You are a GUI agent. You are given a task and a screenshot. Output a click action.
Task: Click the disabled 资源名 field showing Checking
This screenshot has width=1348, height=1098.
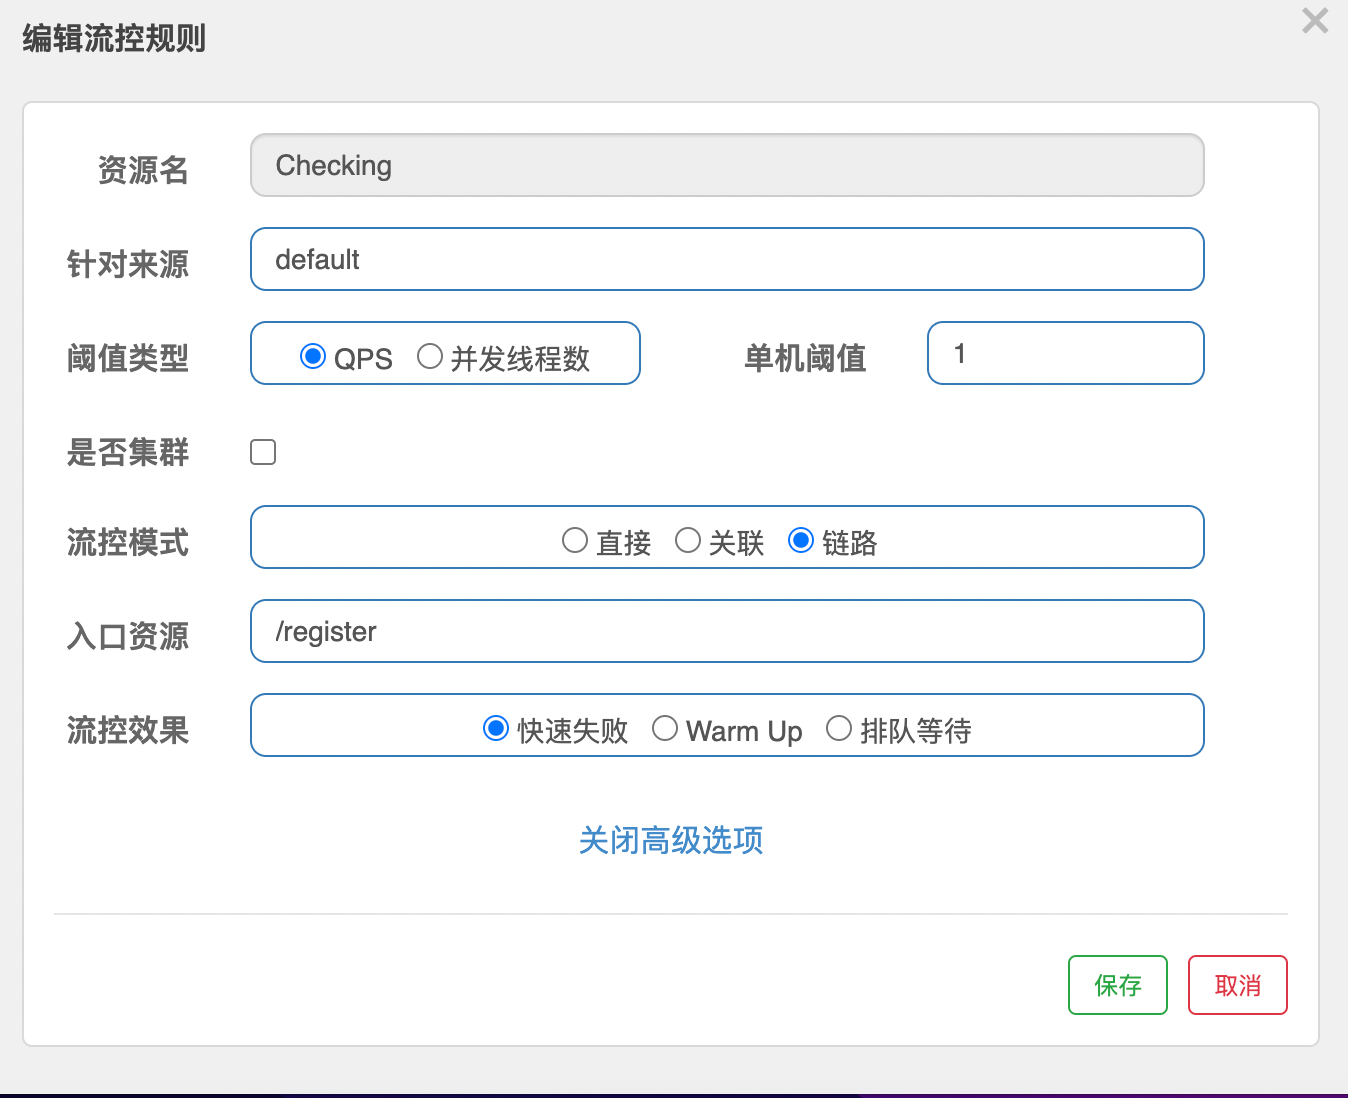(x=726, y=165)
